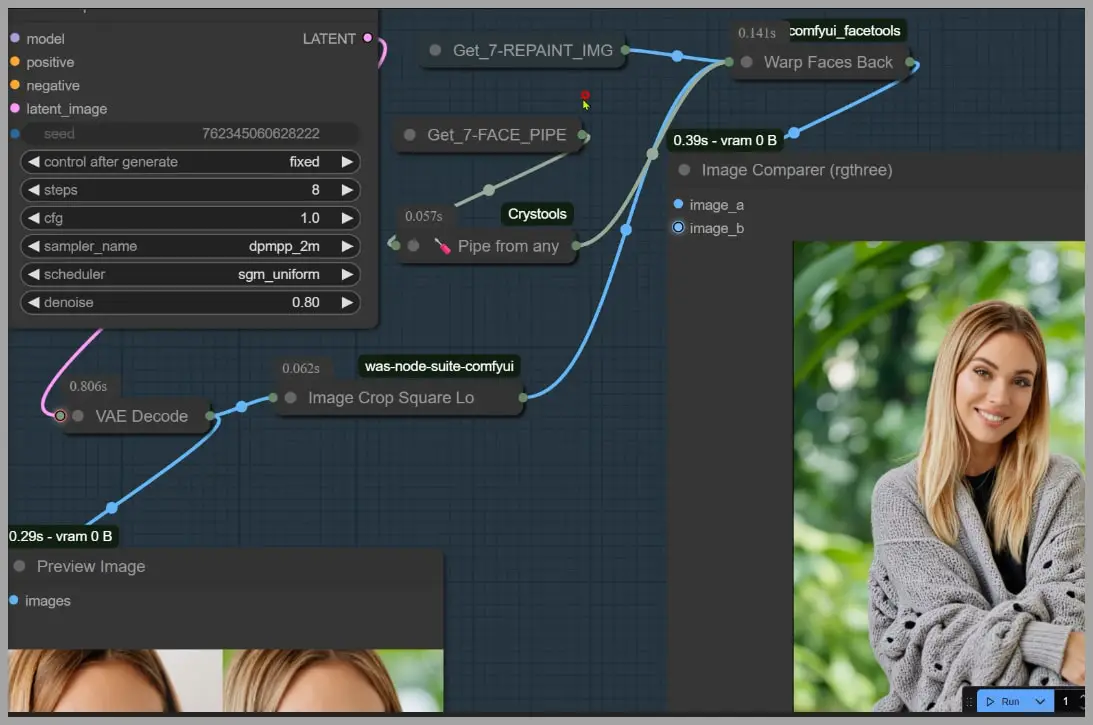This screenshot has width=1093, height=725.
Task: Click Pipe from any input socket
Action: pos(396,245)
